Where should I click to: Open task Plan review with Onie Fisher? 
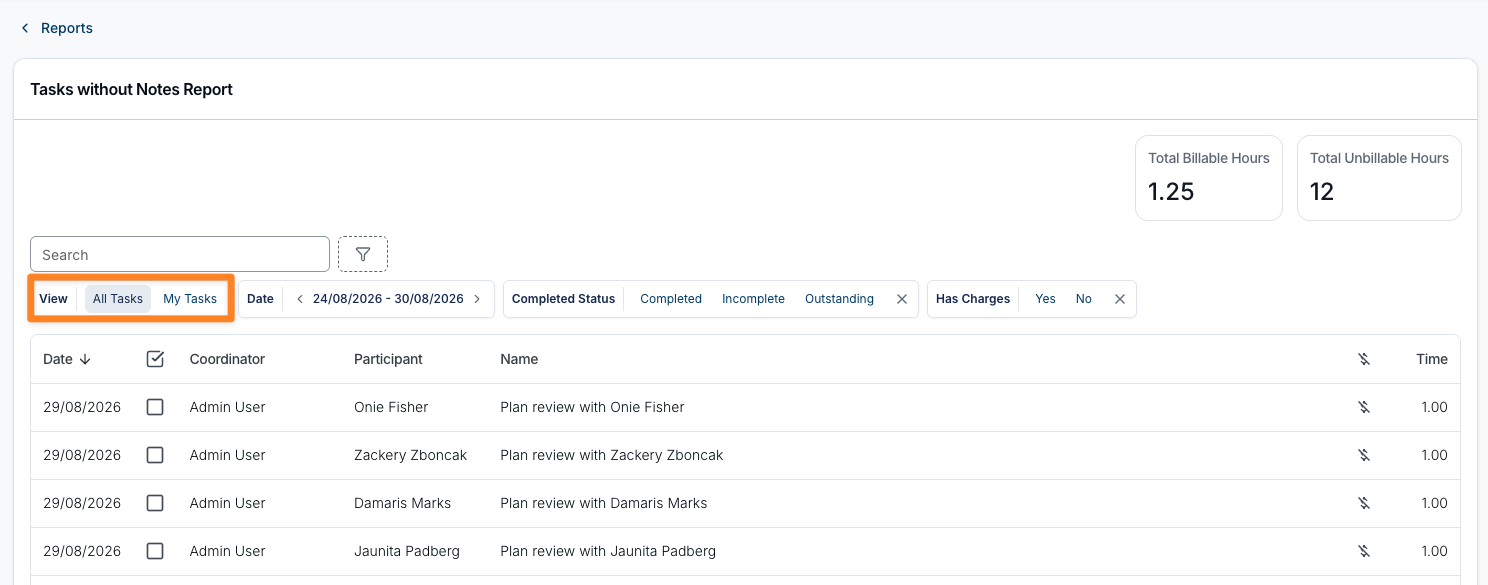click(x=592, y=407)
